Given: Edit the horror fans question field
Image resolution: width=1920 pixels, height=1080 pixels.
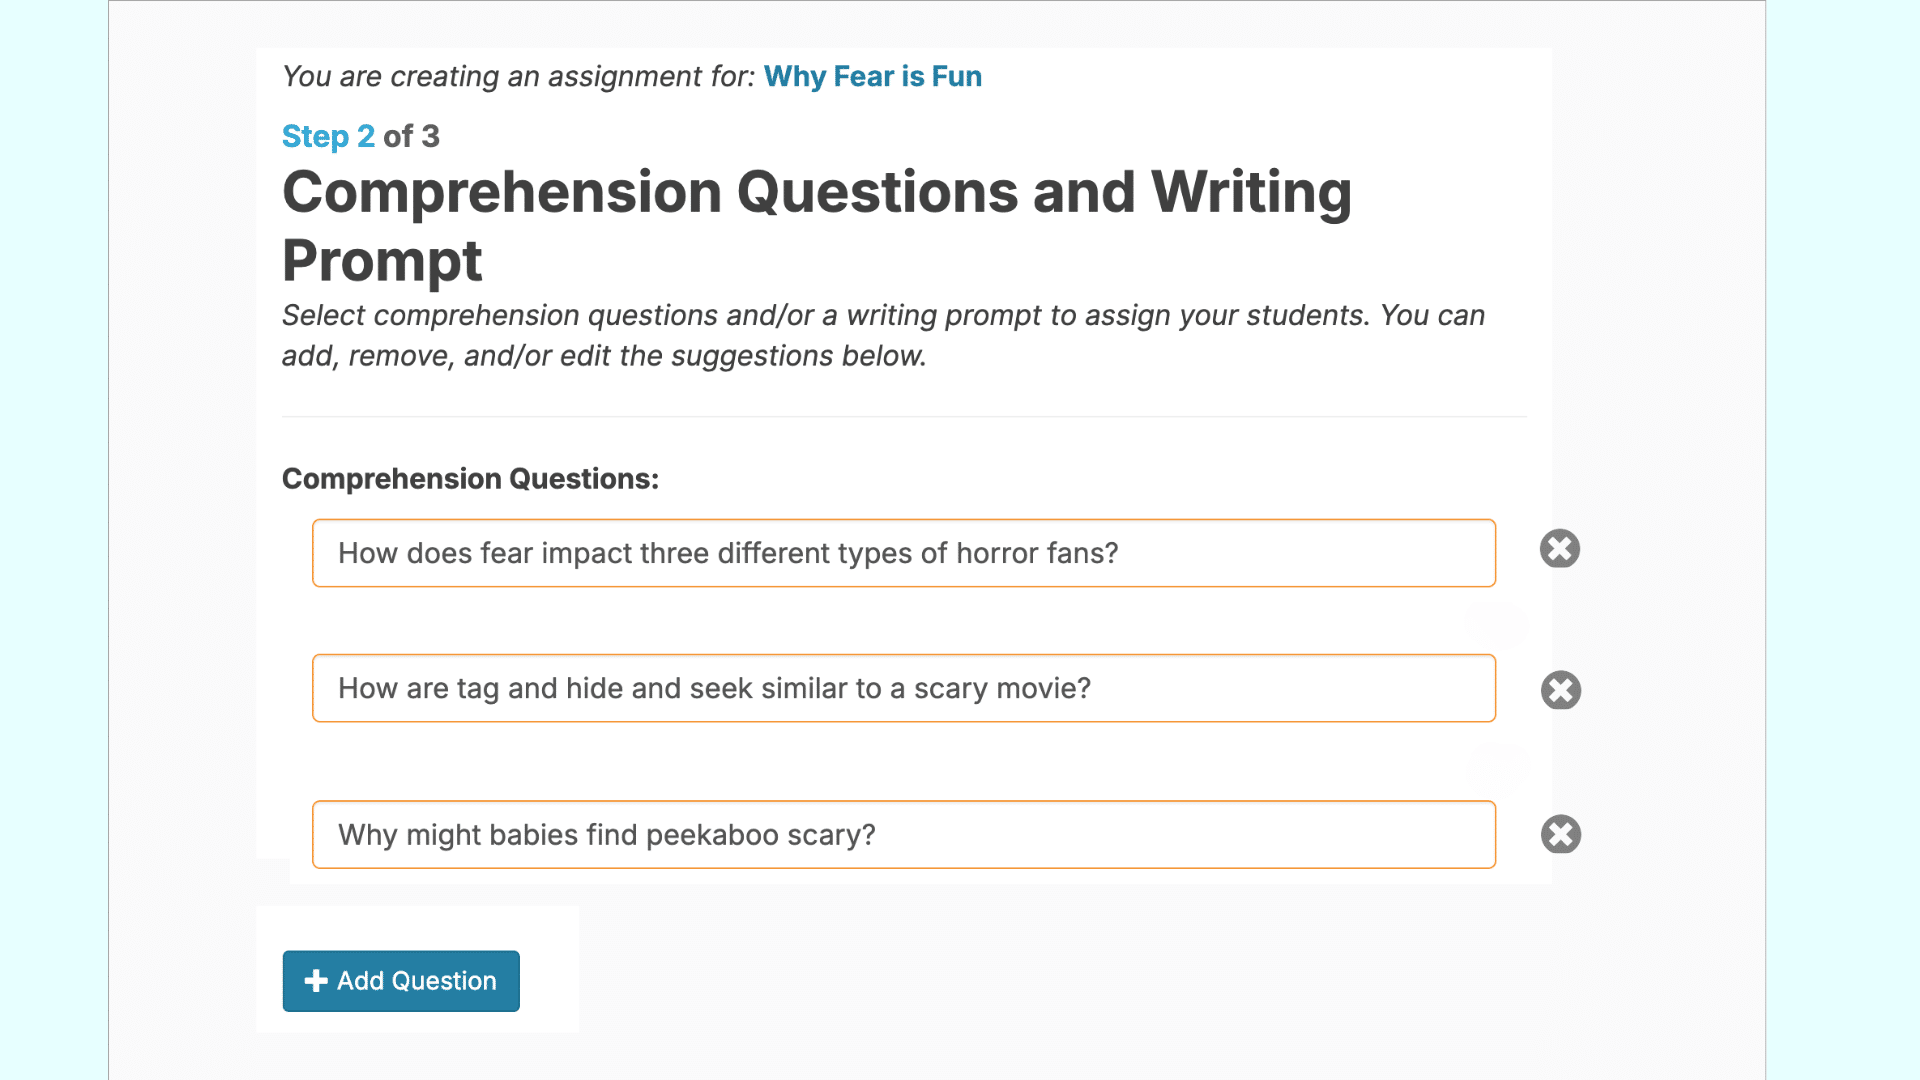Looking at the screenshot, I should click(1300, 553).
